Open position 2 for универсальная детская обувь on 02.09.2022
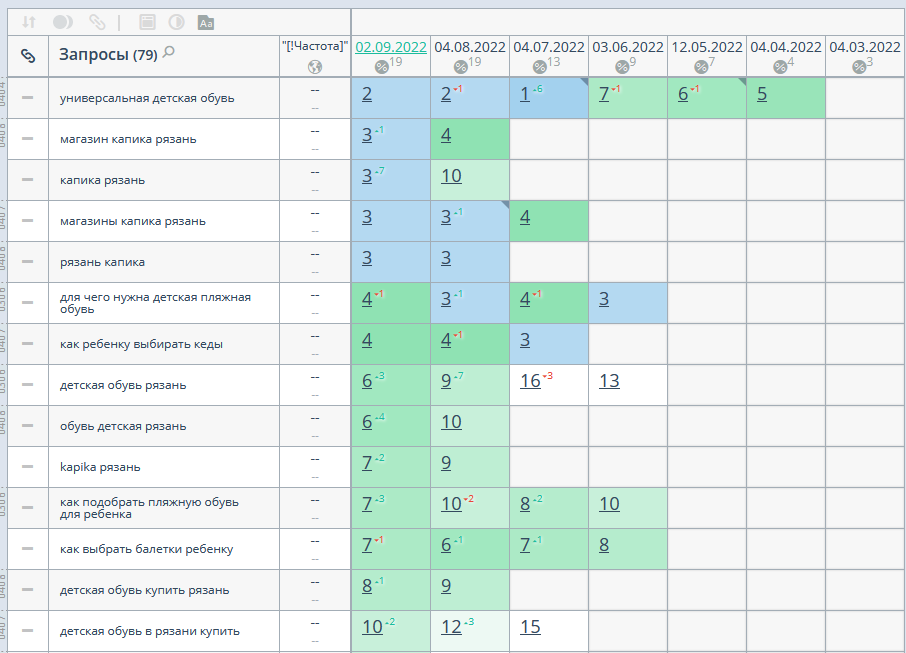The width and height of the screenshot is (906, 653). (367, 94)
